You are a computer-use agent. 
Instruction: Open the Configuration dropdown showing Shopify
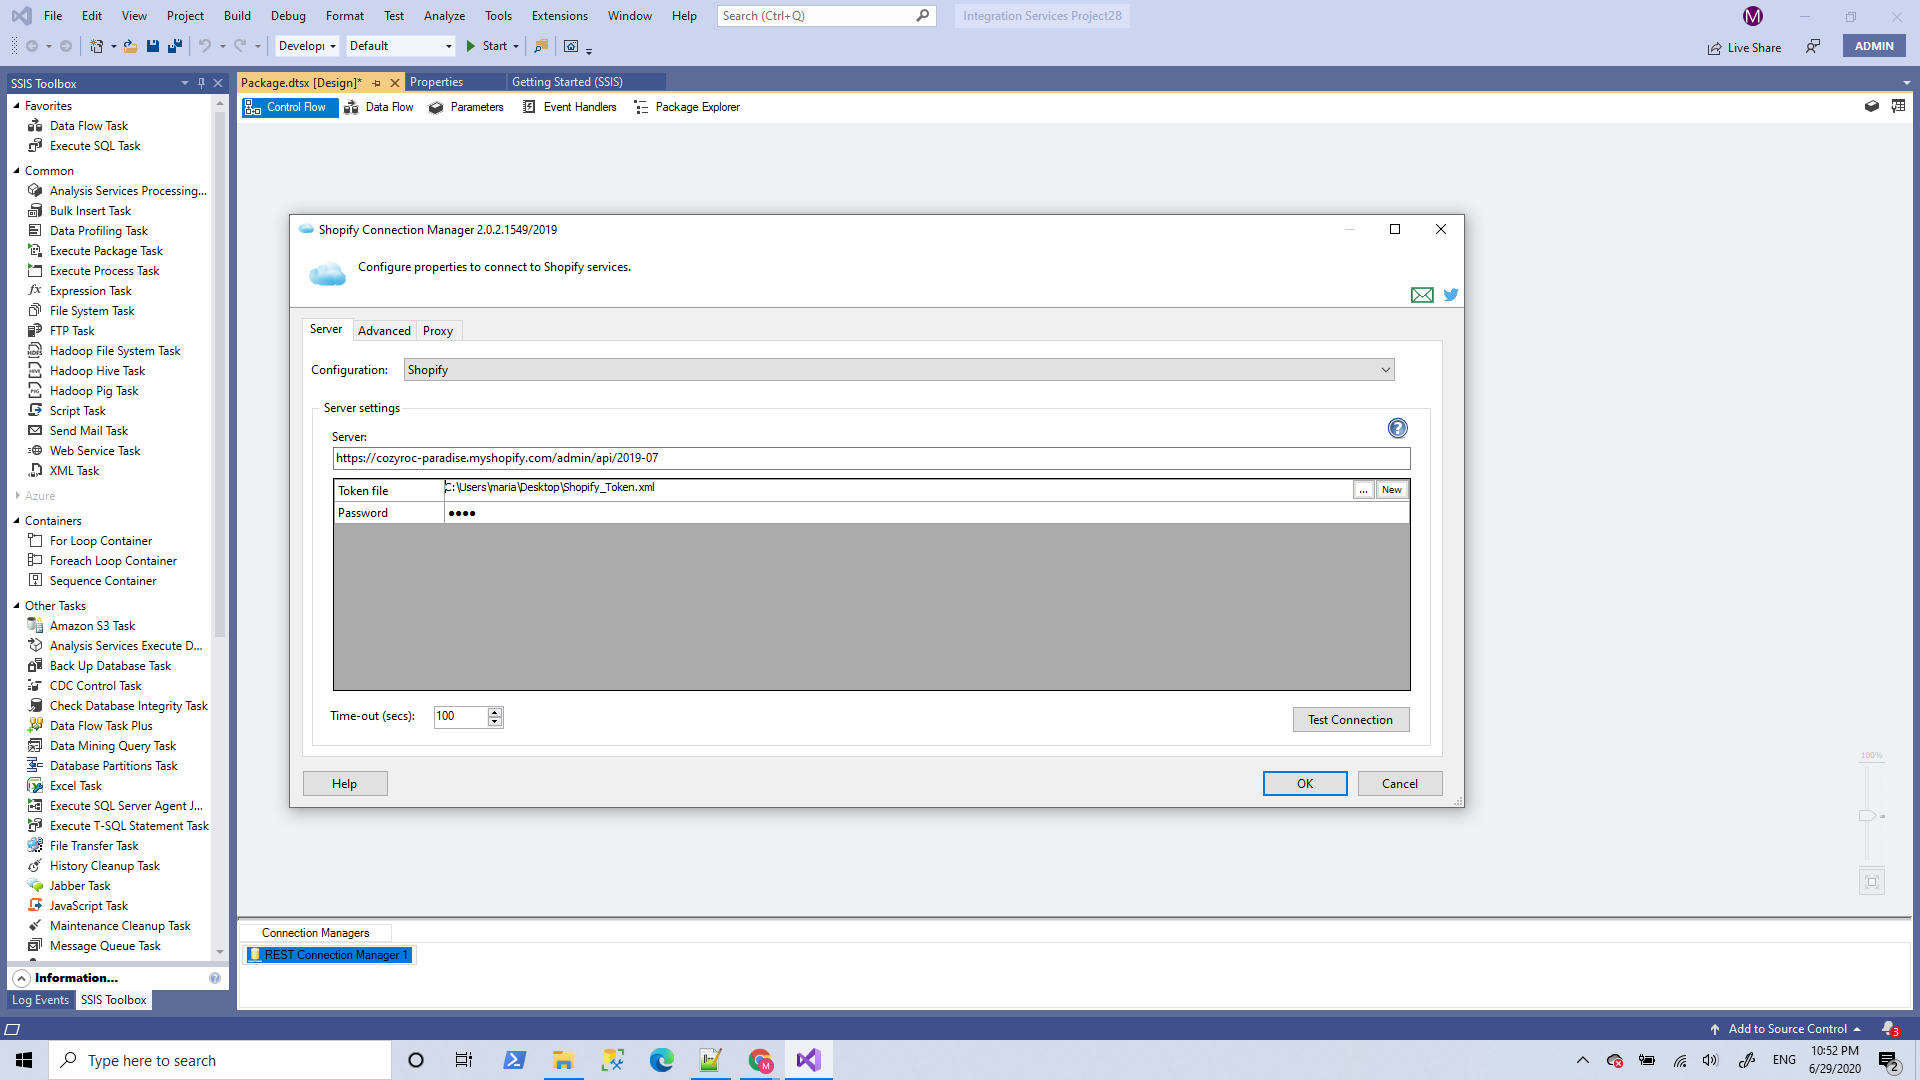pos(1385,370)
